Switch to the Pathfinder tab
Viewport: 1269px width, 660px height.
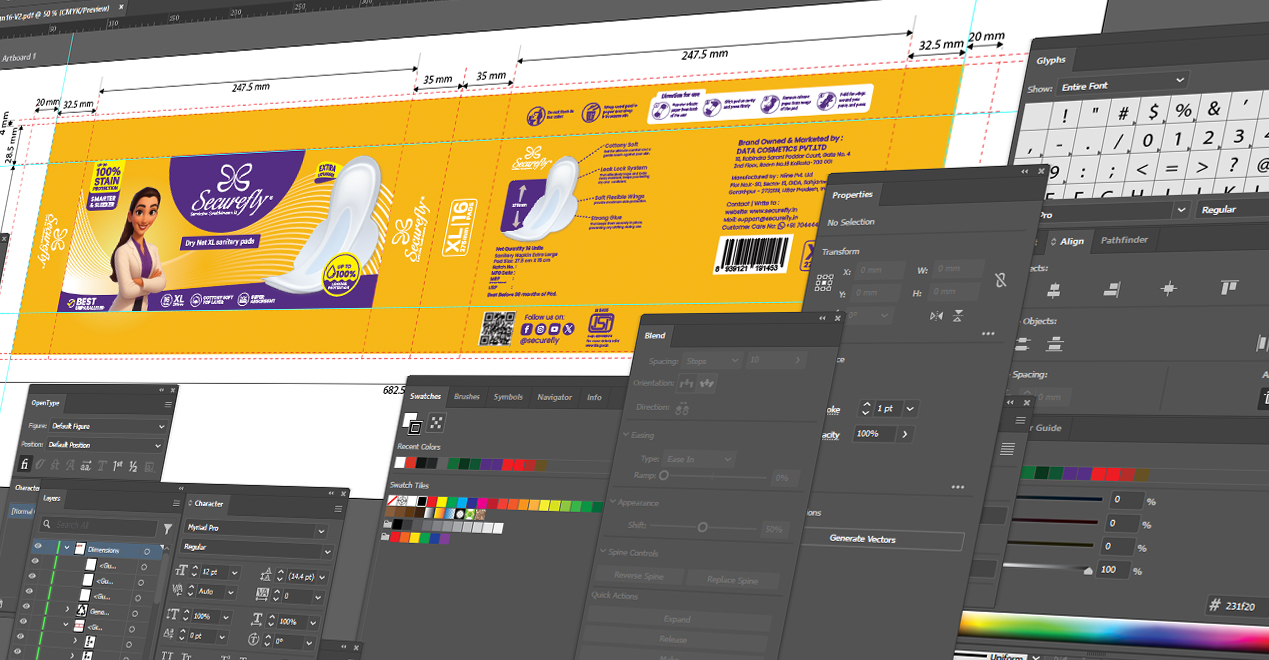point(1124,240)
